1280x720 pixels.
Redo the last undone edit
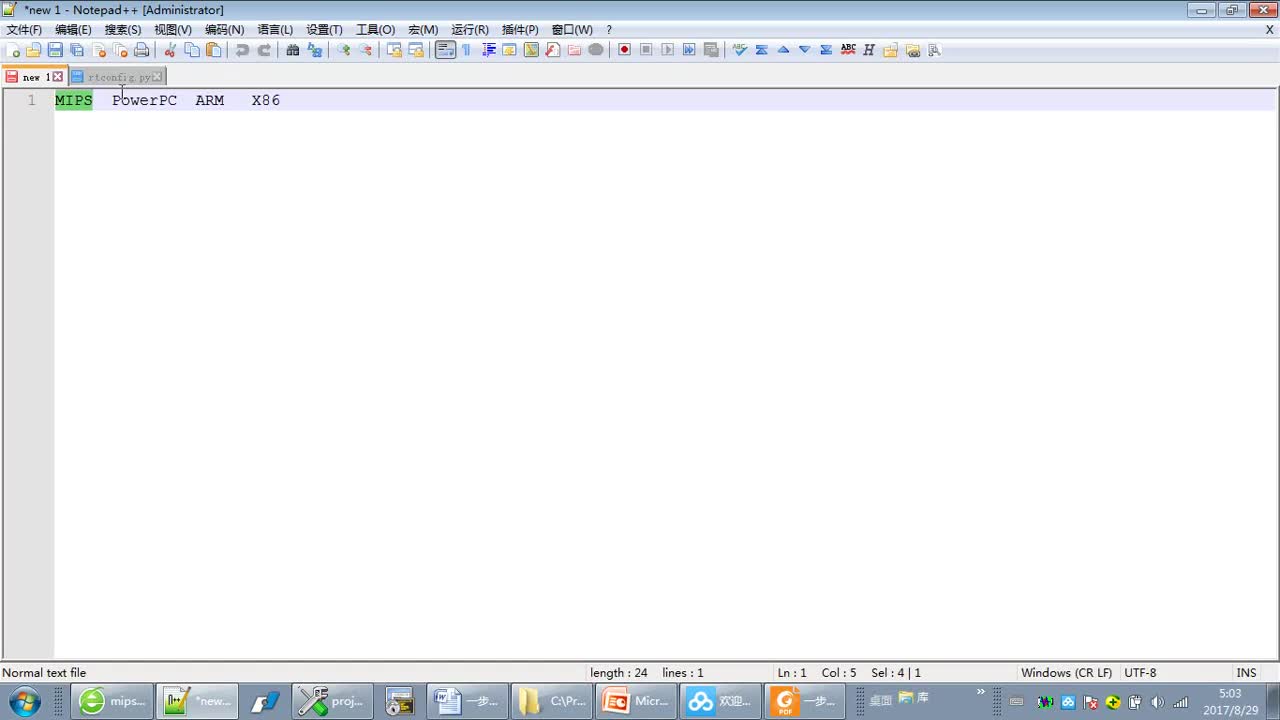click(264, 50)
